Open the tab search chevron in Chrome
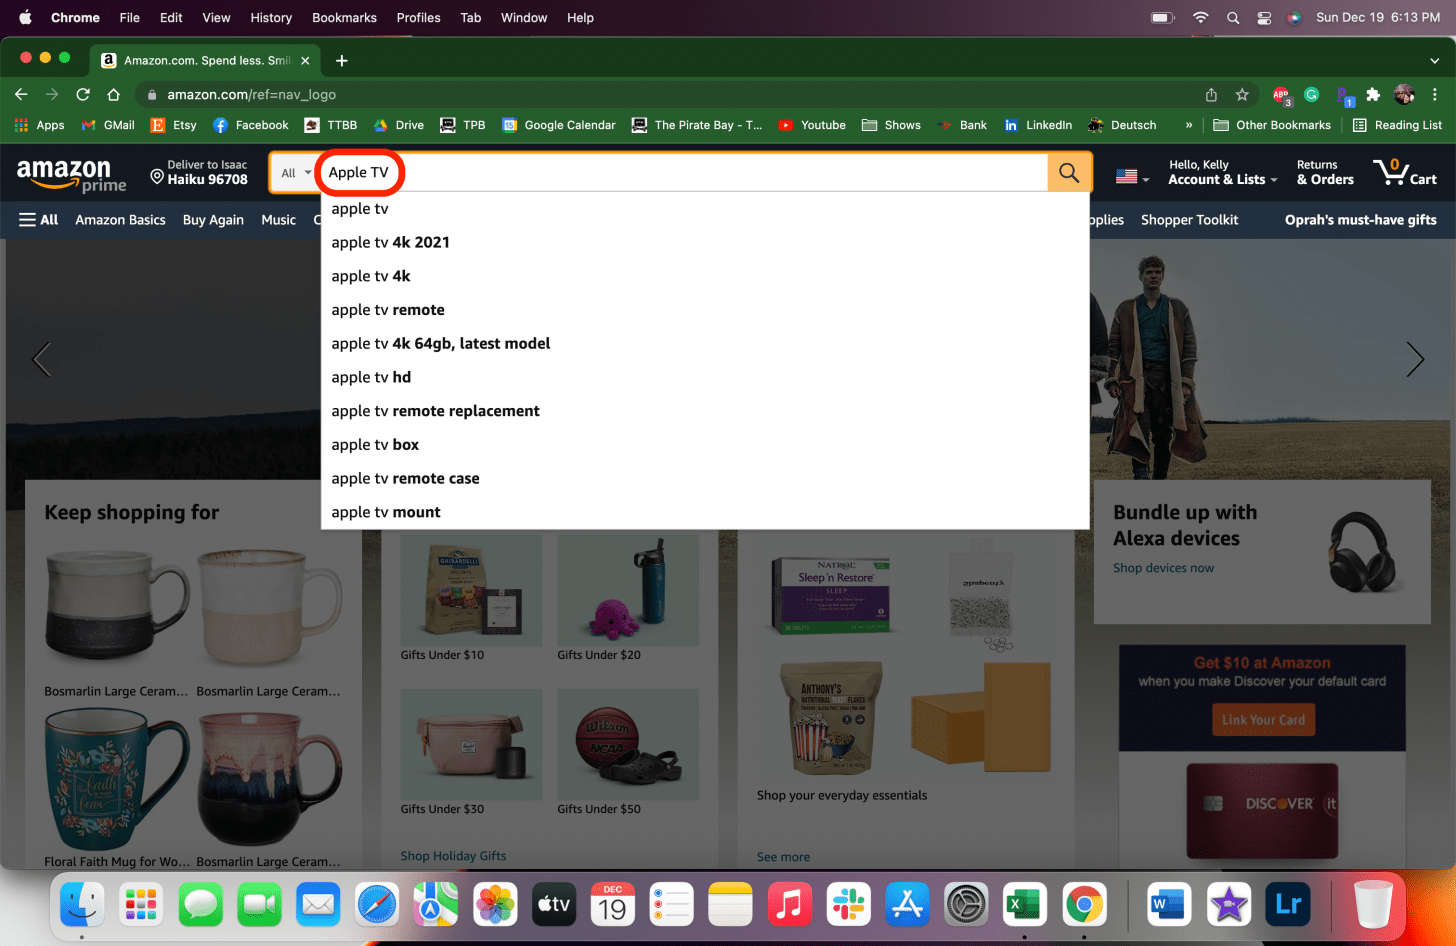Screen dimensions: 1456x946 pyautogui.click(x=1435, y=61)
